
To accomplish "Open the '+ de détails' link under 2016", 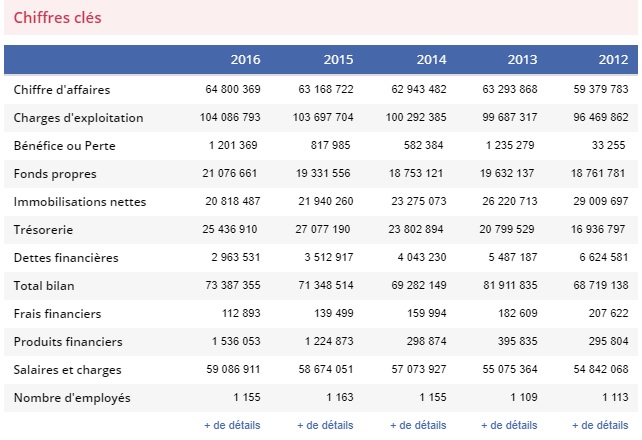I will [232, 425].
